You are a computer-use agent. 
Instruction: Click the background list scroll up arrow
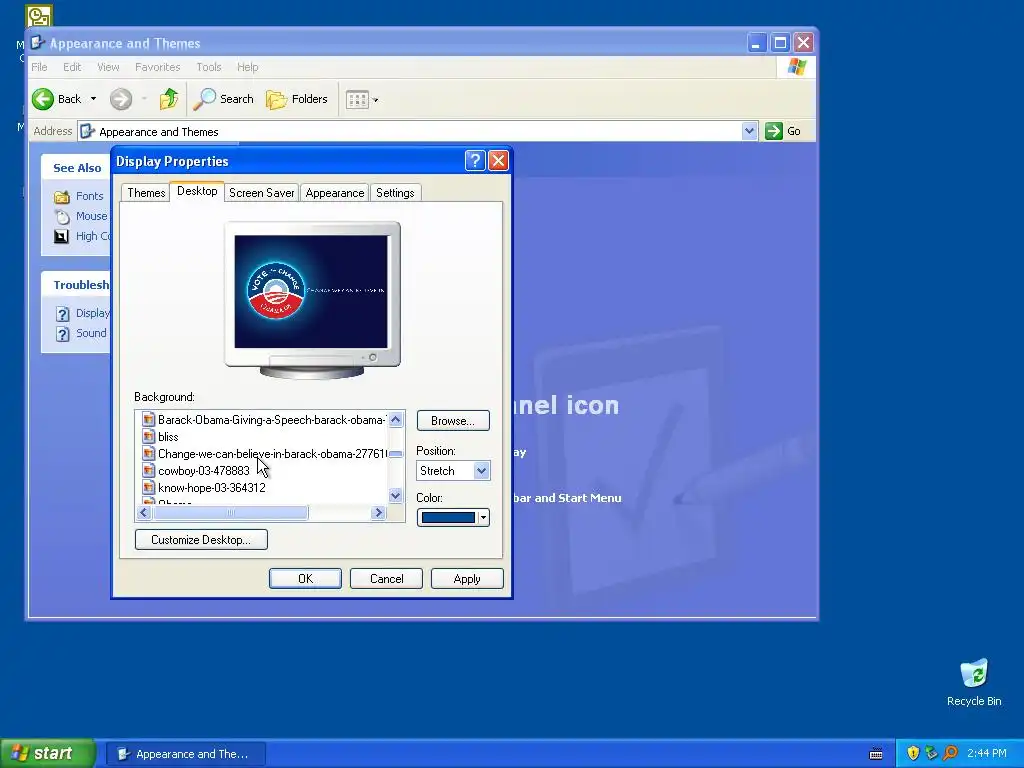[396, 419]
